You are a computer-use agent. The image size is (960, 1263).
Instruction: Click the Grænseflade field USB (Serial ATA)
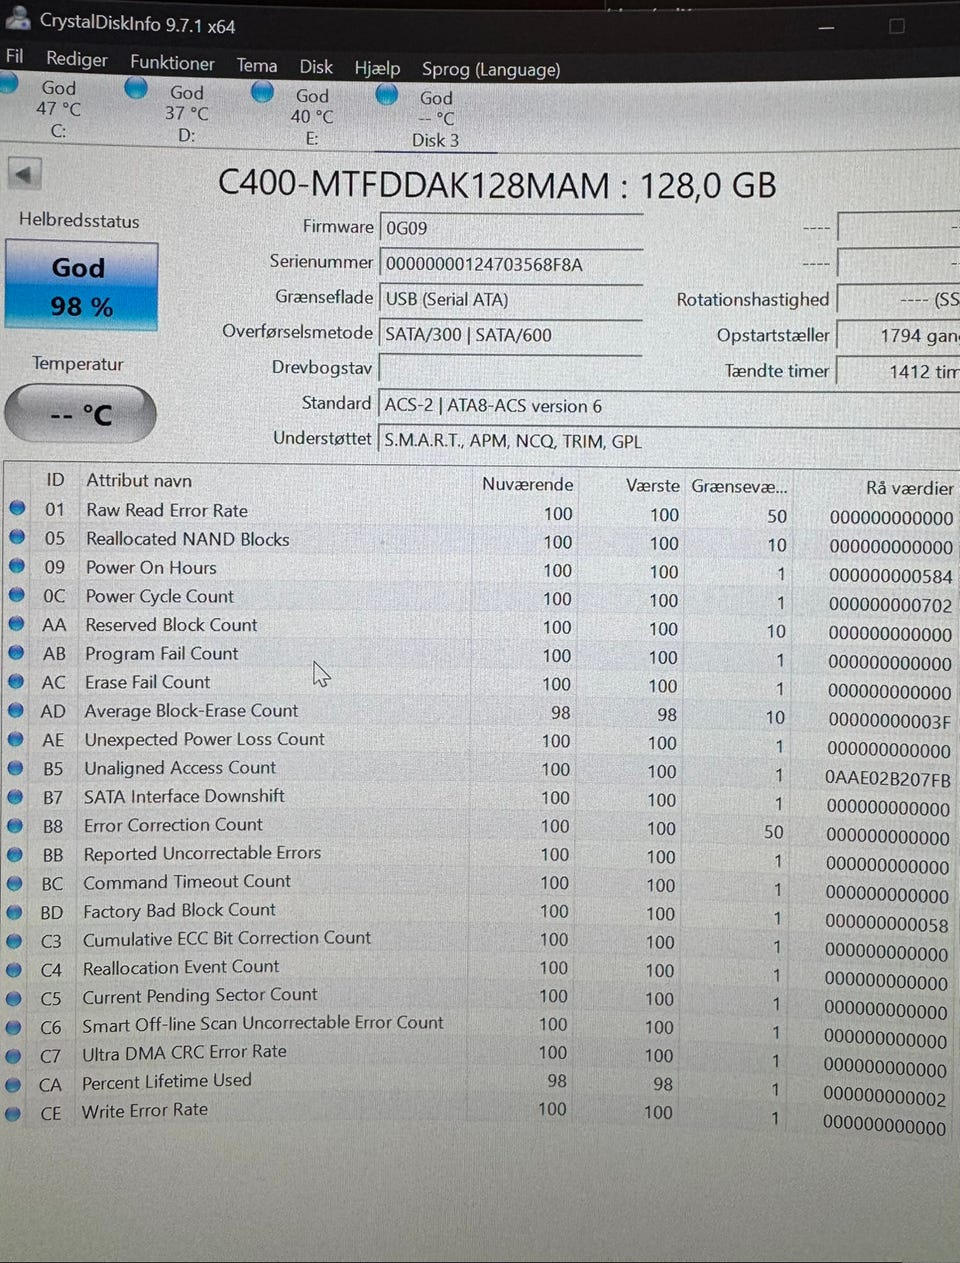coord(510,299)
